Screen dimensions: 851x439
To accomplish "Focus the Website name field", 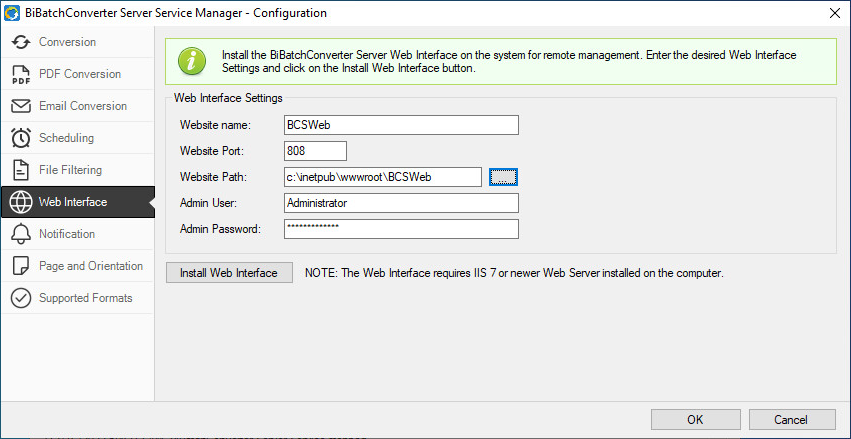I will [401, 125].
